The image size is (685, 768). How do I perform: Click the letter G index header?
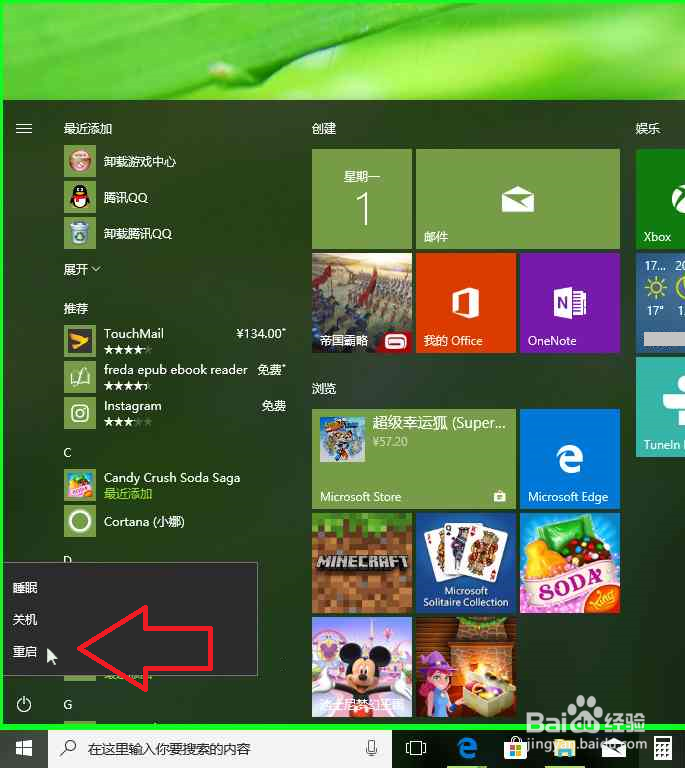[x=68, y=705]
